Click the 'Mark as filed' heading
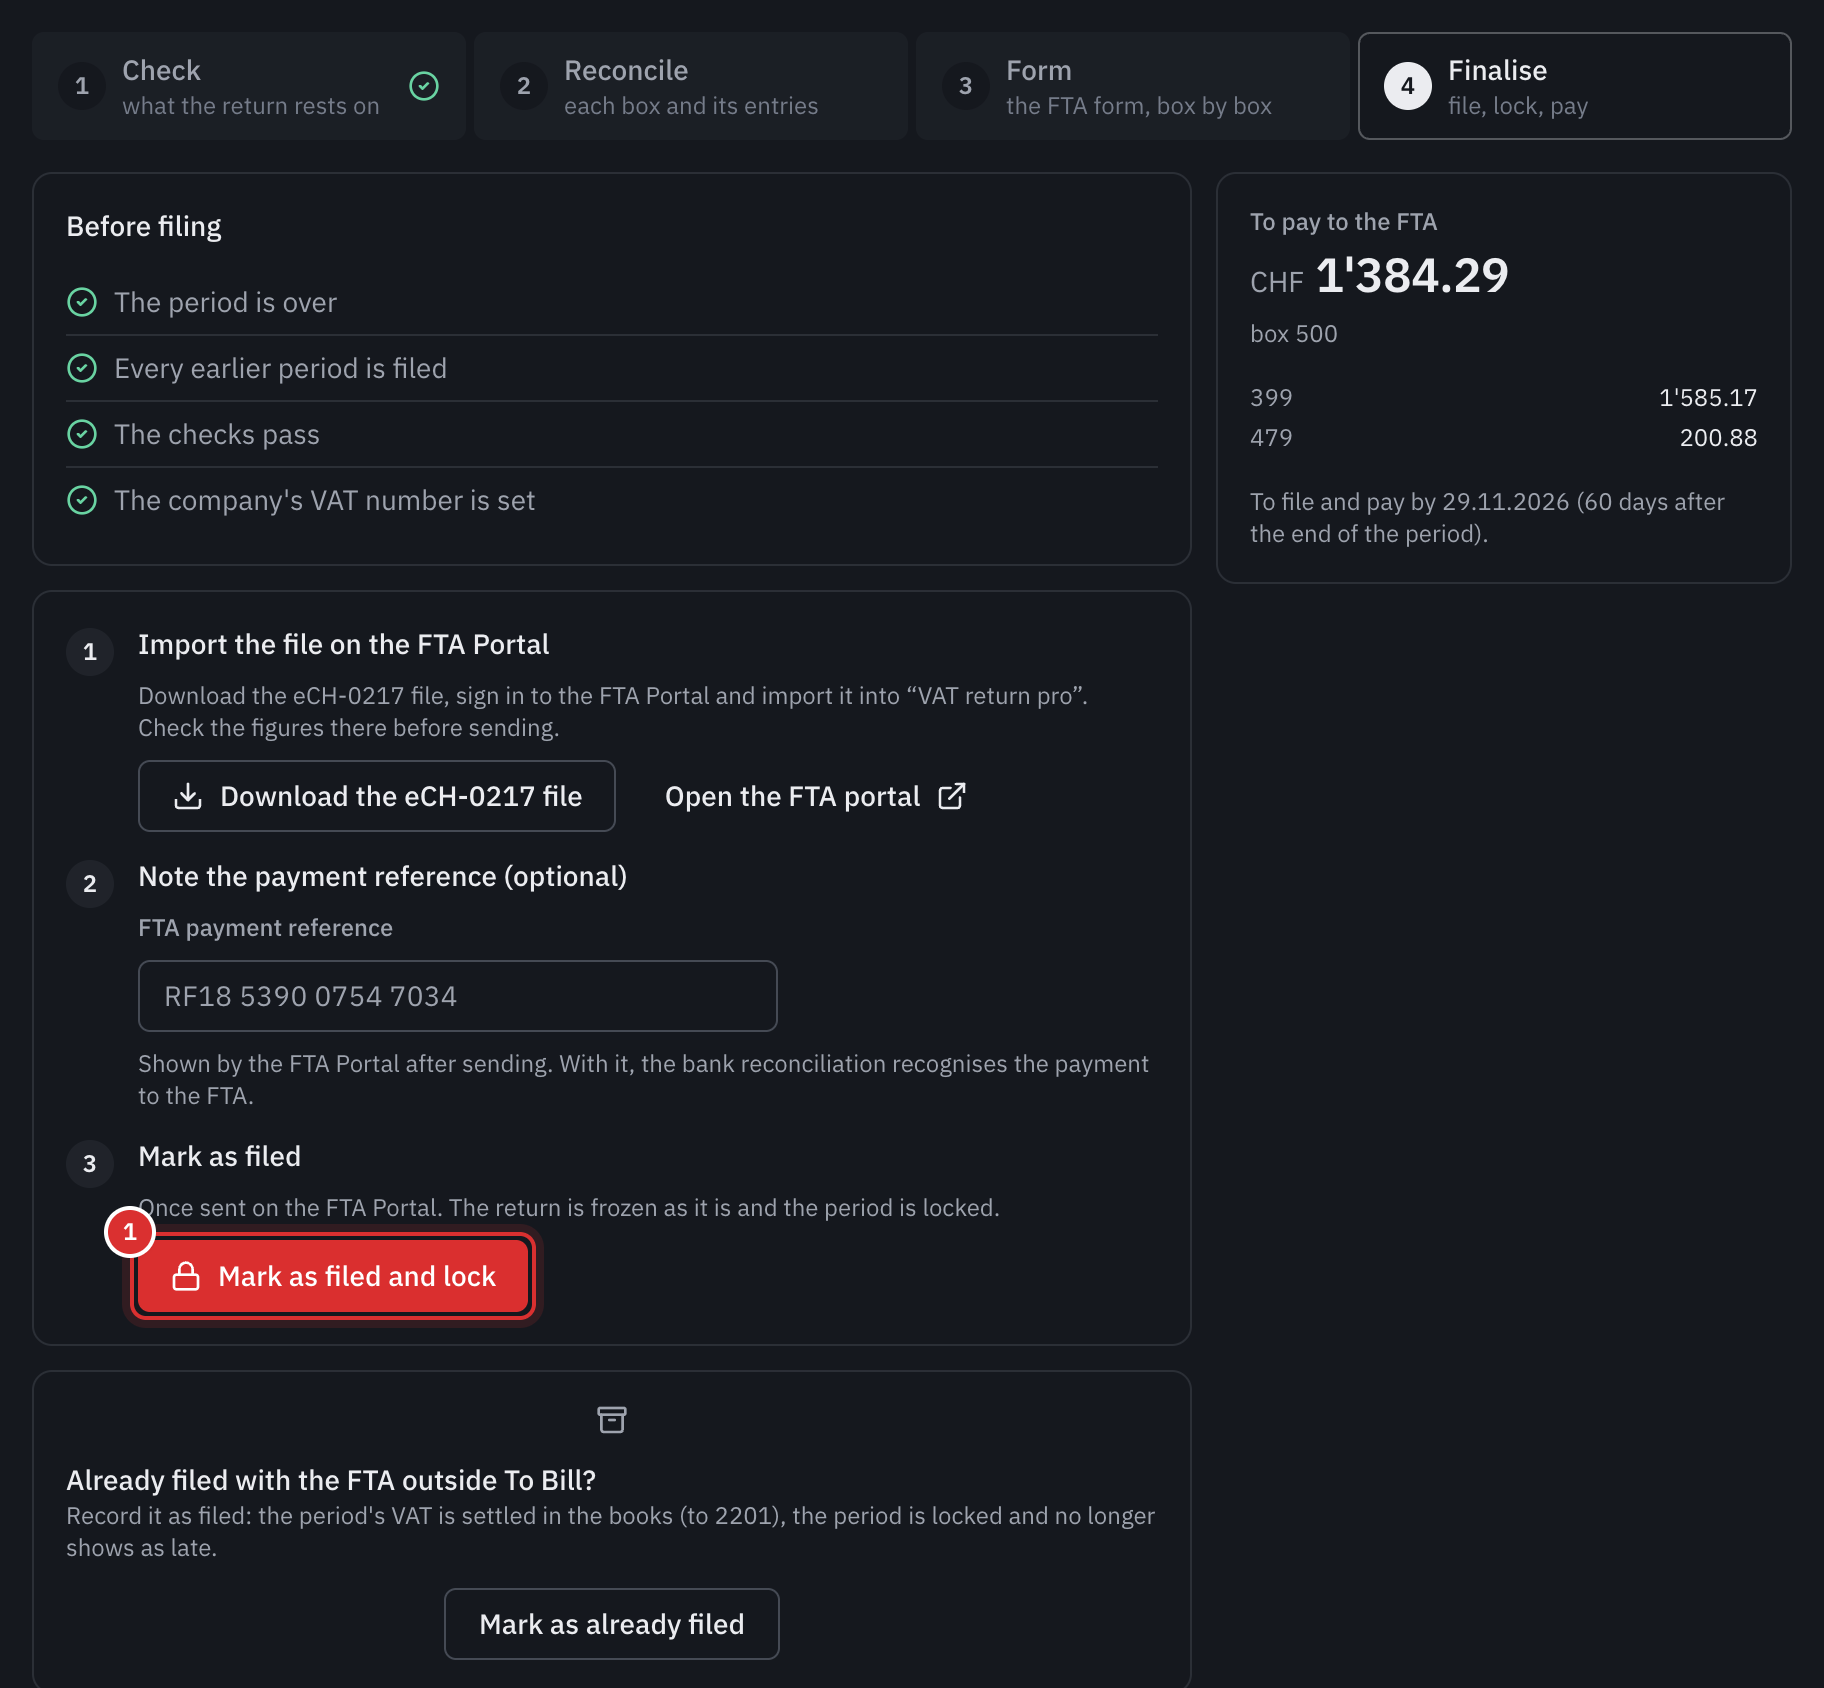1824x1688 pixels. pyautogui.click(x=220, y=1156)
